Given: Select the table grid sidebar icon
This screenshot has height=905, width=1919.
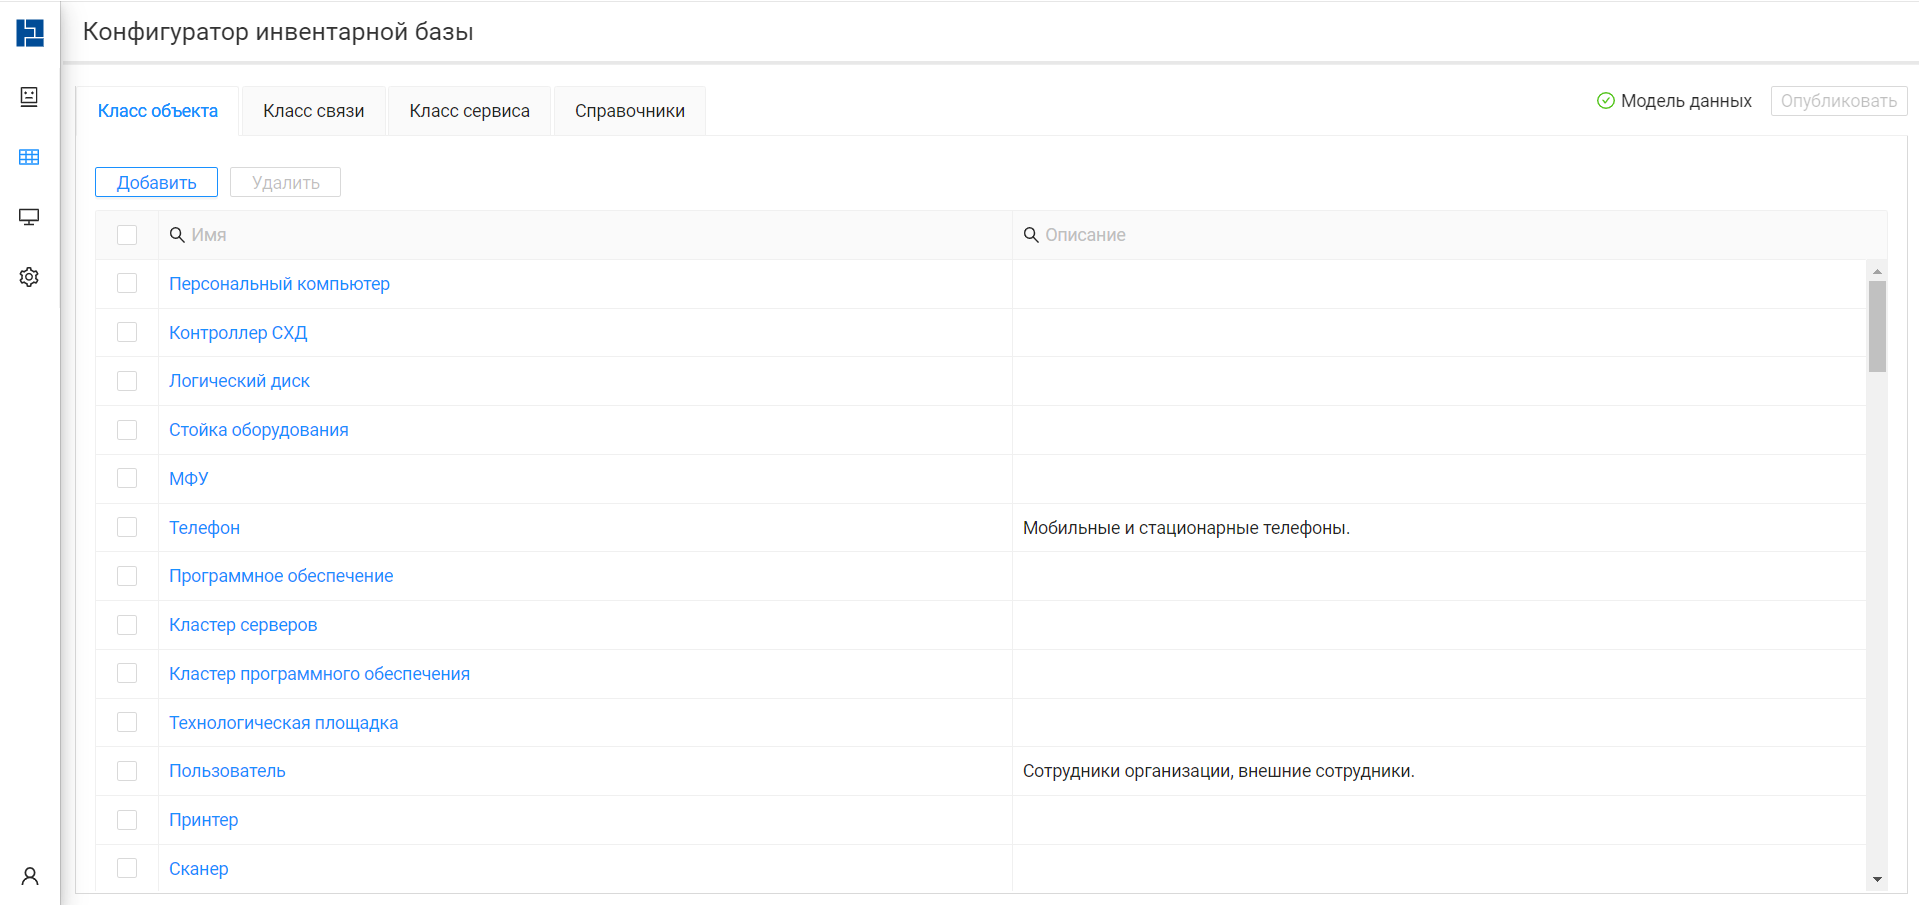Looking at the screenshot, I should pyautogui.click(x=29, y=157).
